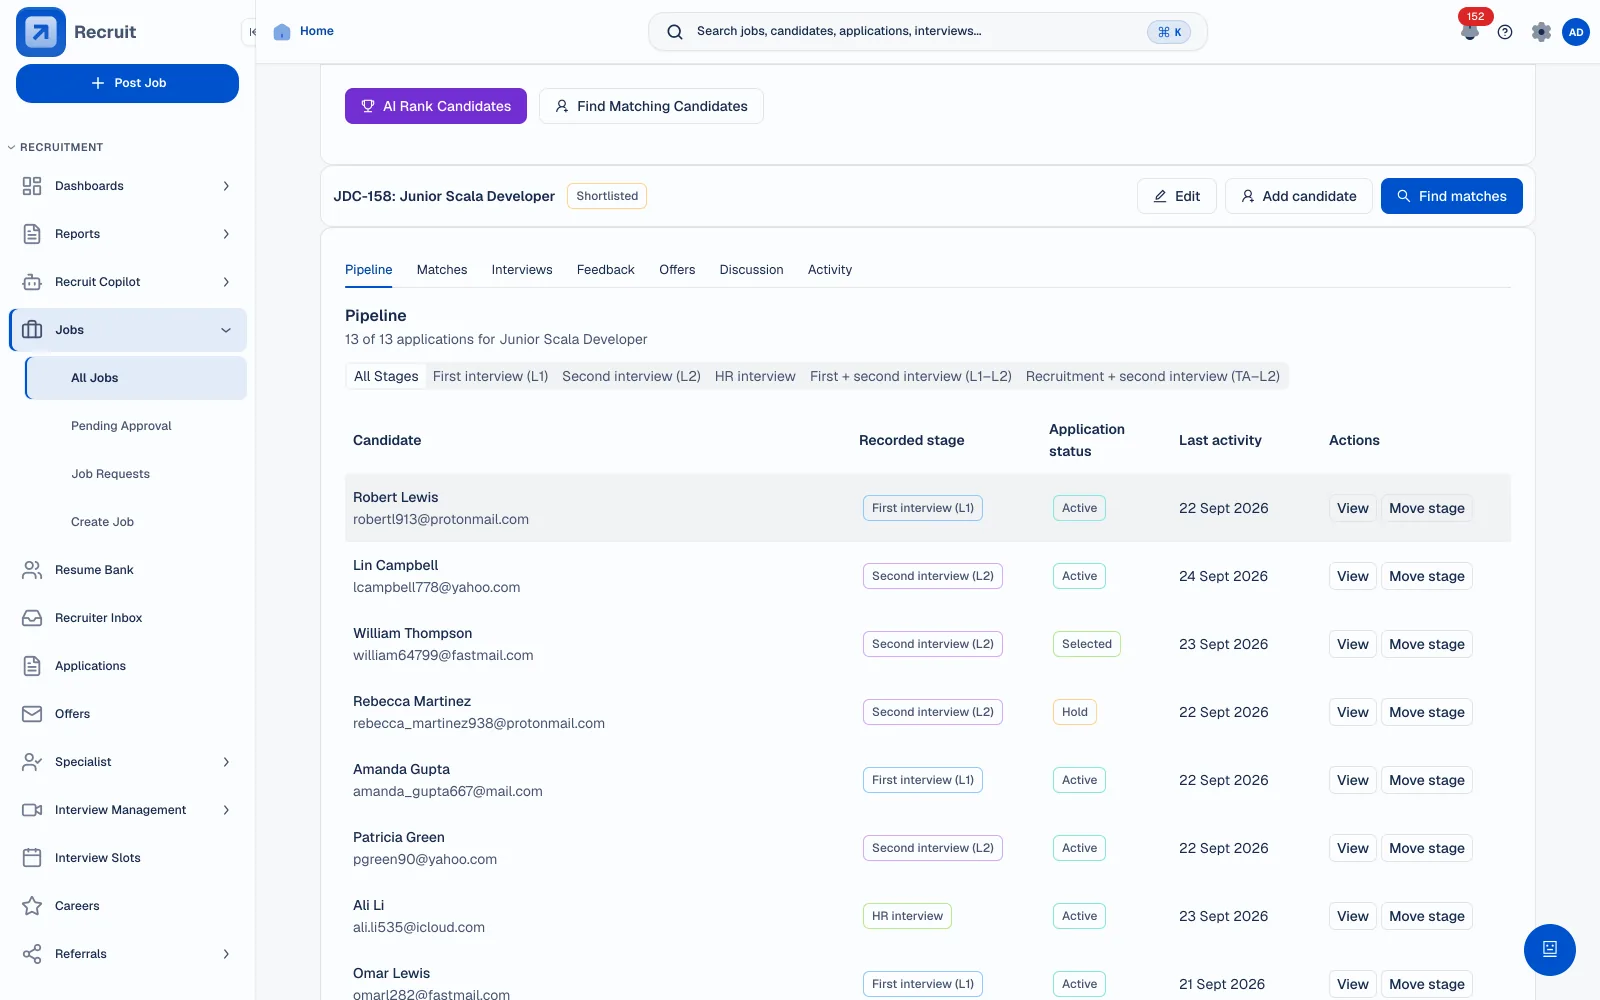Collapse the Jobs submenu chevron
Image resolution: width=1600 pixels, height=1000 pixels.
[226, 330]
